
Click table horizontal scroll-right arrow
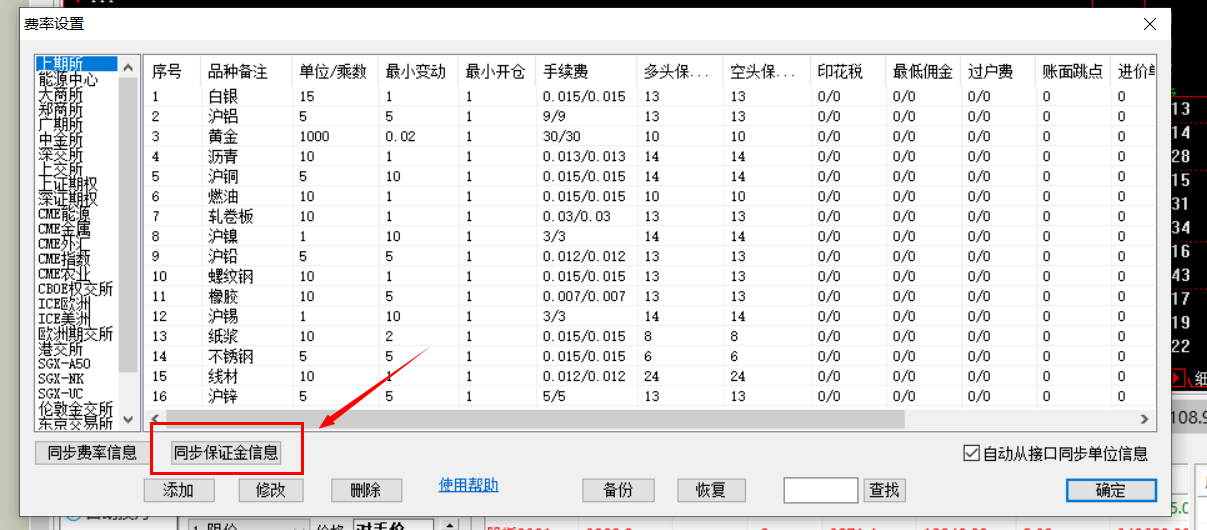1146,419
